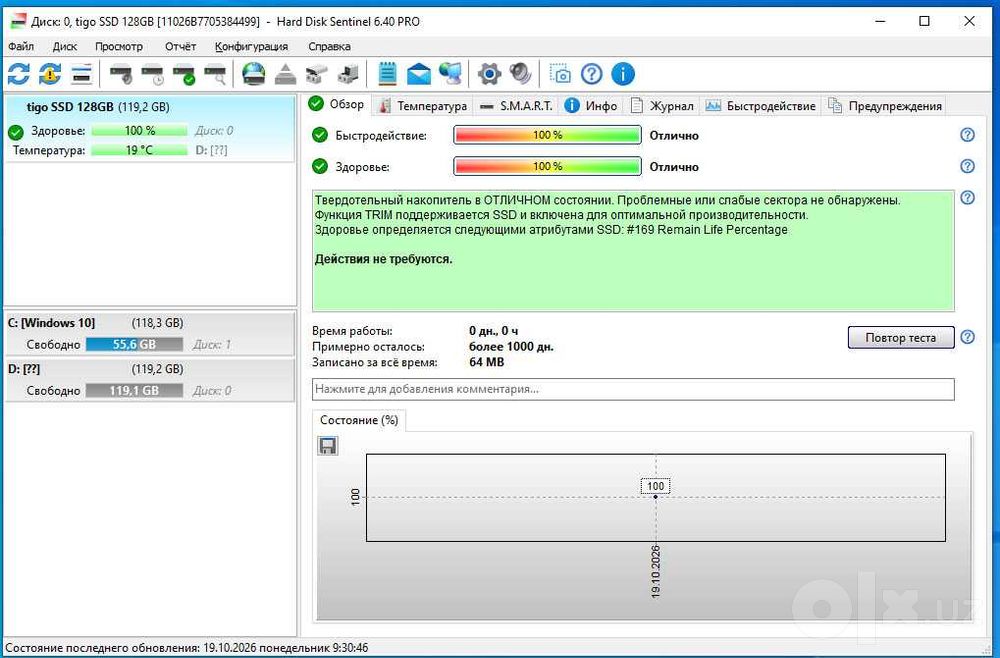Screen dimensions: 1000x658
Task: Switch to the Предупреждения tab
Action: (x=885, y=106)
